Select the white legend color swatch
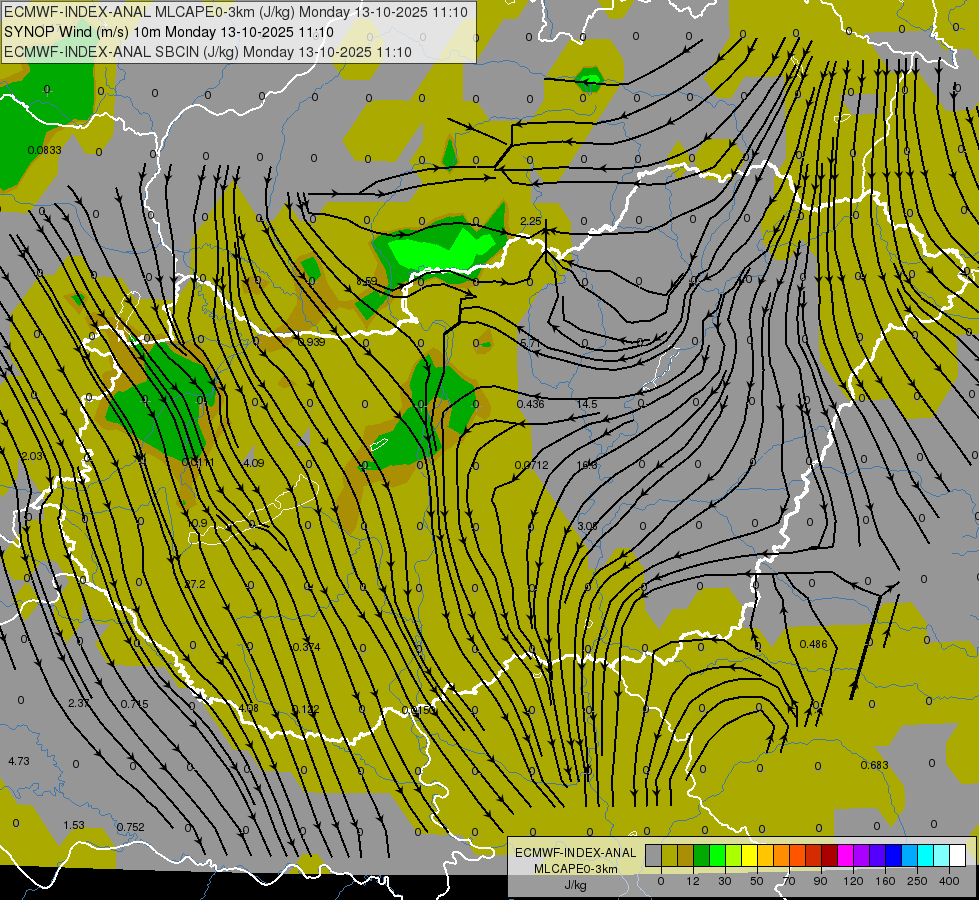 [x=957, y=855]
